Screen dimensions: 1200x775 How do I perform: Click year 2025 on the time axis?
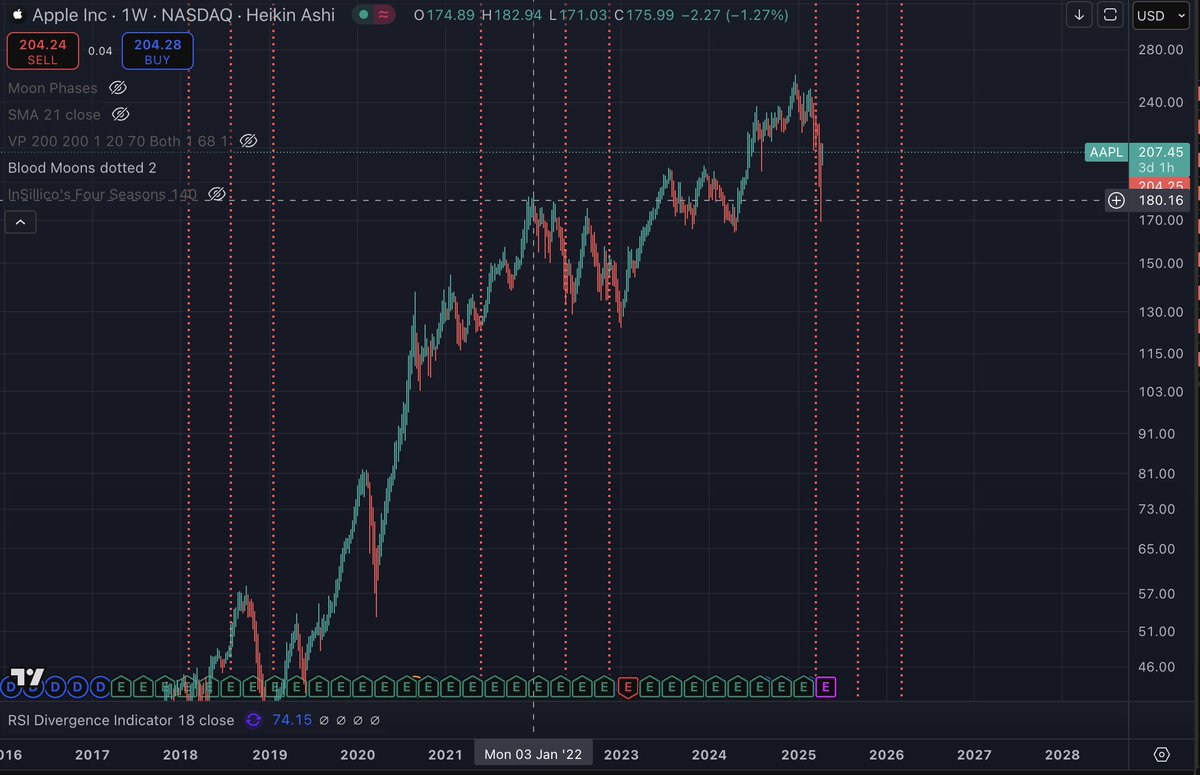[798, 755]
